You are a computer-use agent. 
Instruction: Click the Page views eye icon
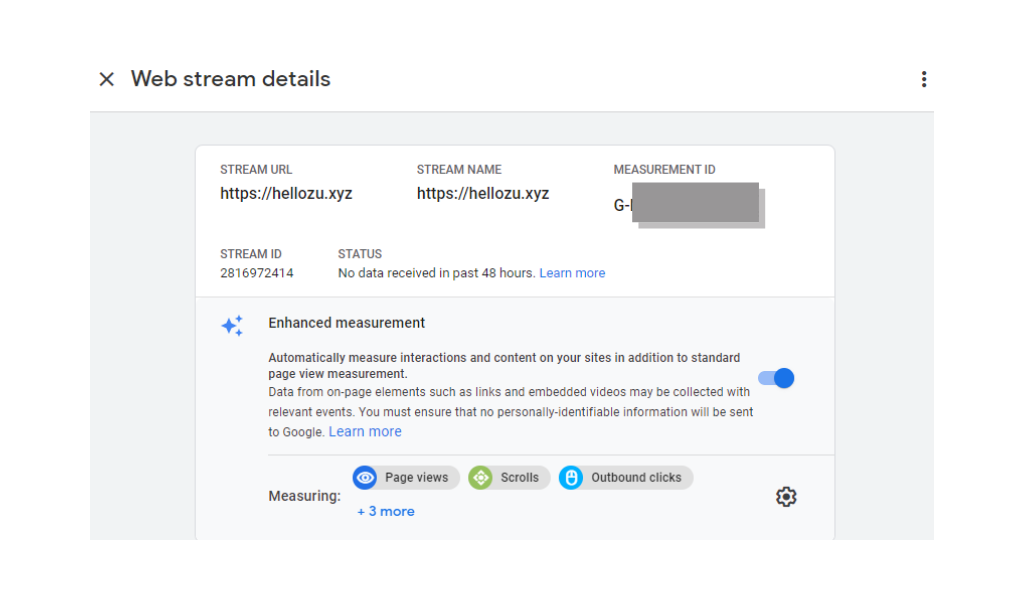(365, 478)
